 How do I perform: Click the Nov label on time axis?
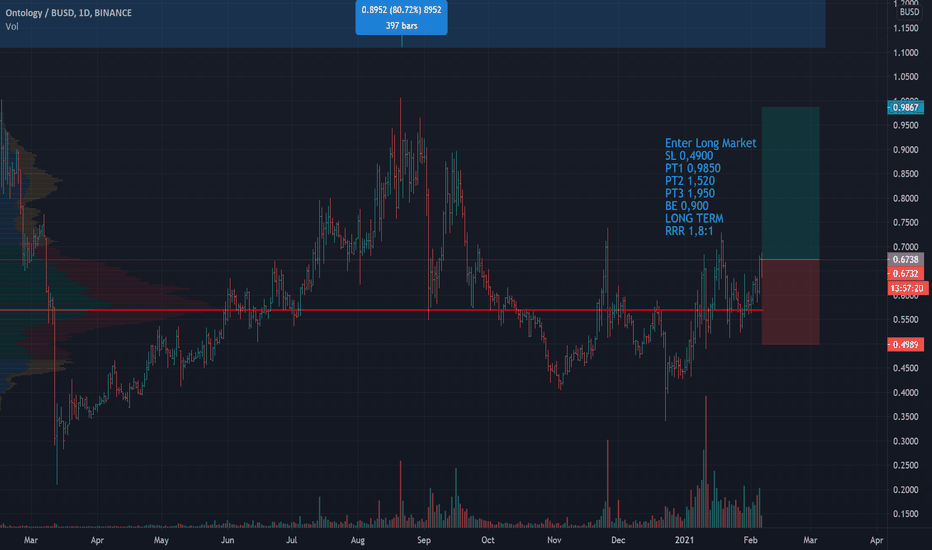point(554,540)
